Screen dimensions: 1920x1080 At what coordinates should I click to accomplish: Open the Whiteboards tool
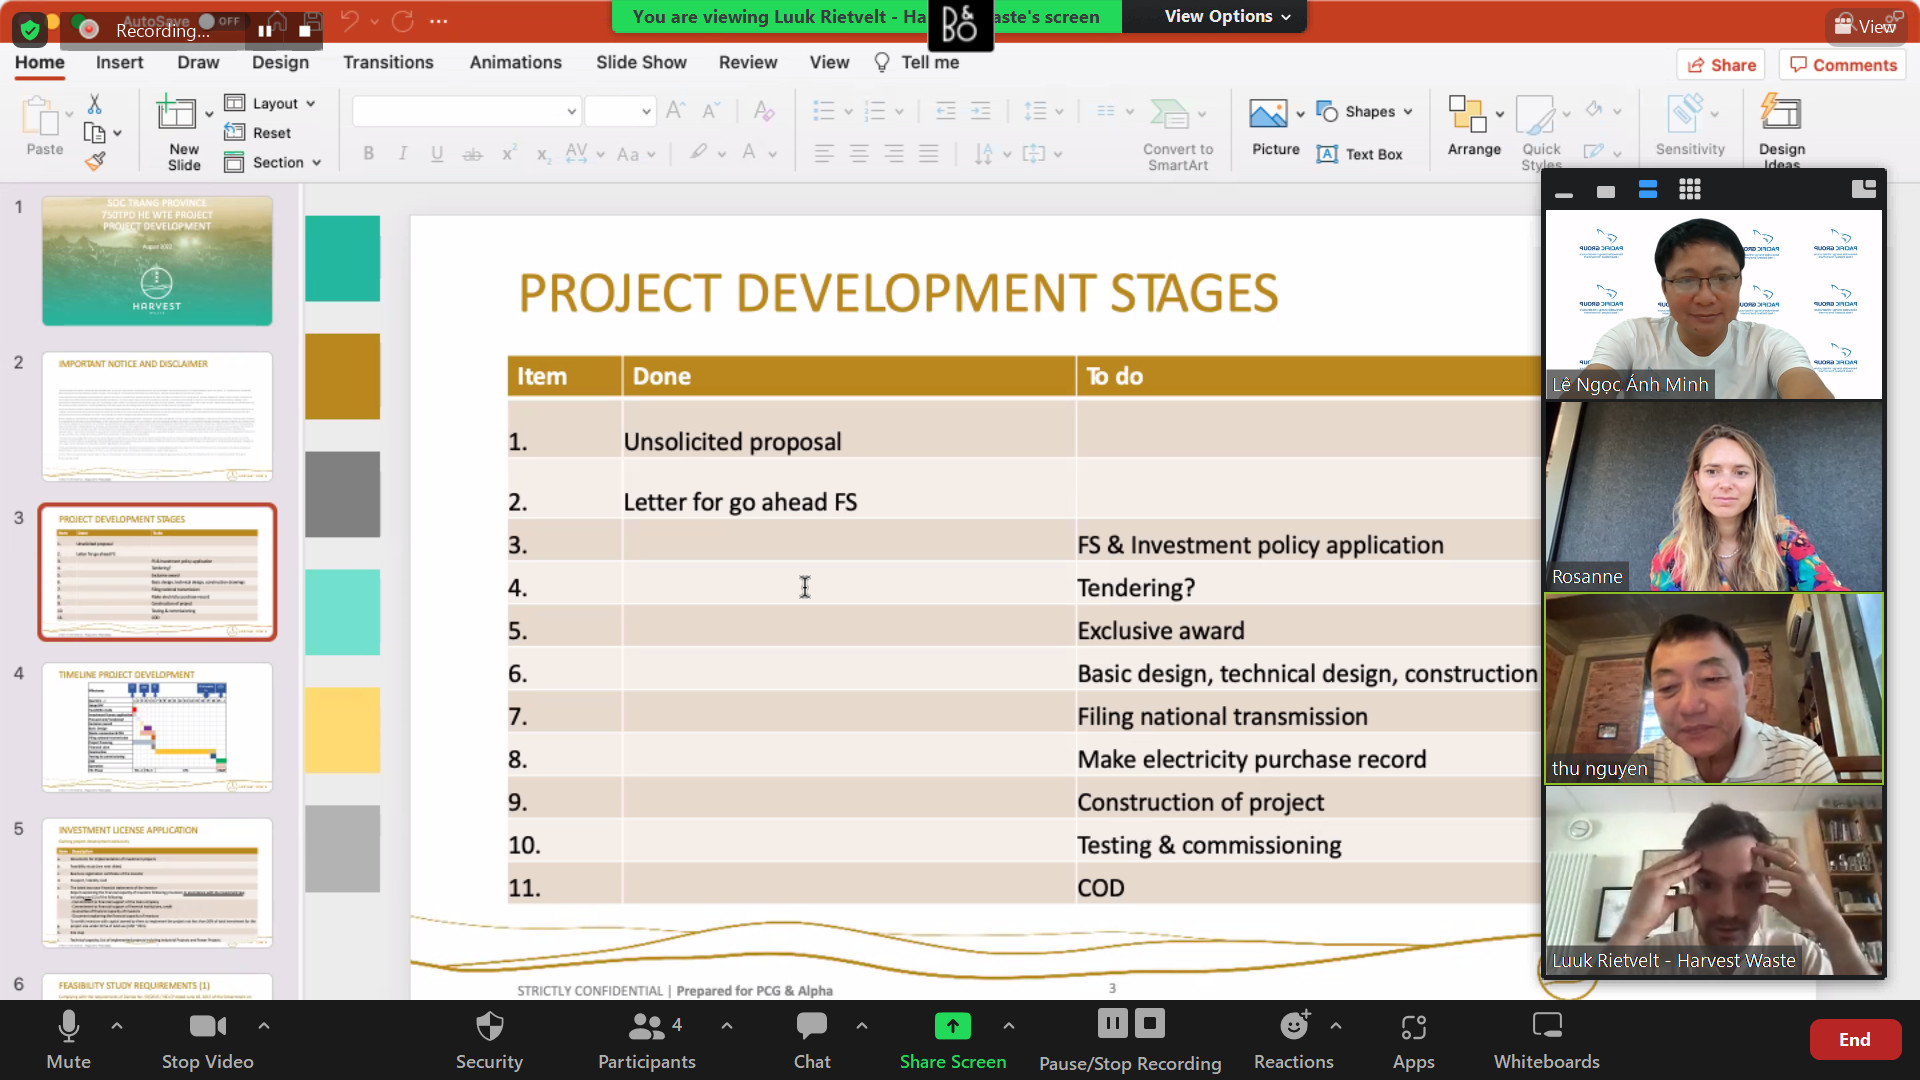click(1546, 1028)
